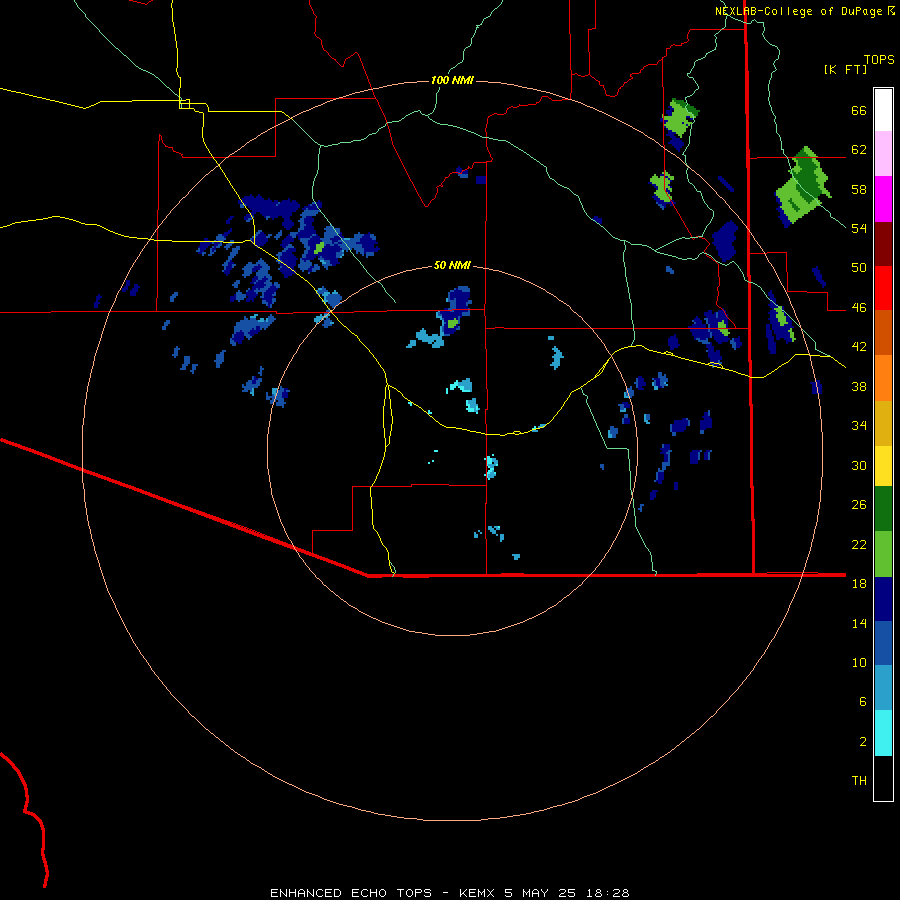The height and width of the screenshot is (900, 900).
Task: Select the [K FT] units label
Action: 845,69
